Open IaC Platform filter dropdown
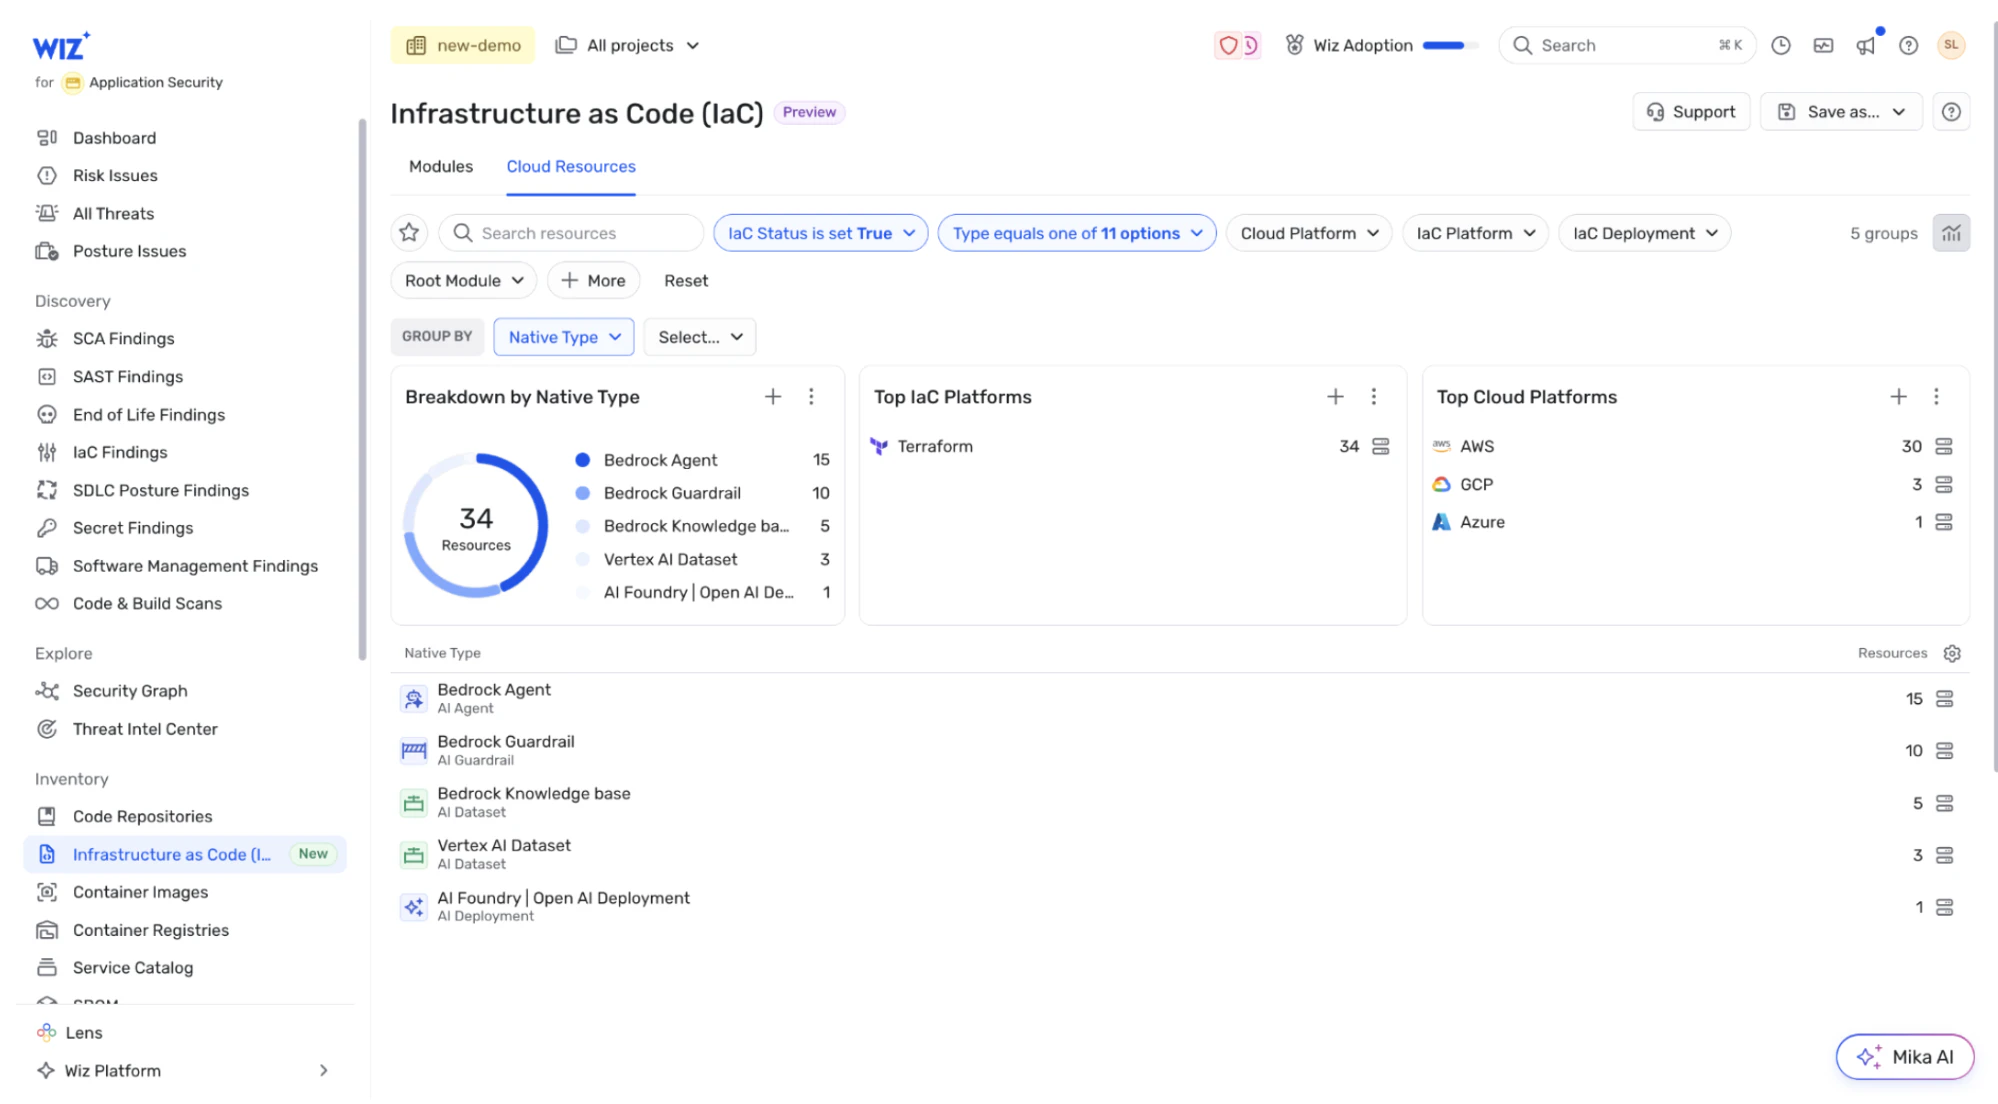The width and height of the screenshot is (1998, 1104). [x=1475, y=233]
